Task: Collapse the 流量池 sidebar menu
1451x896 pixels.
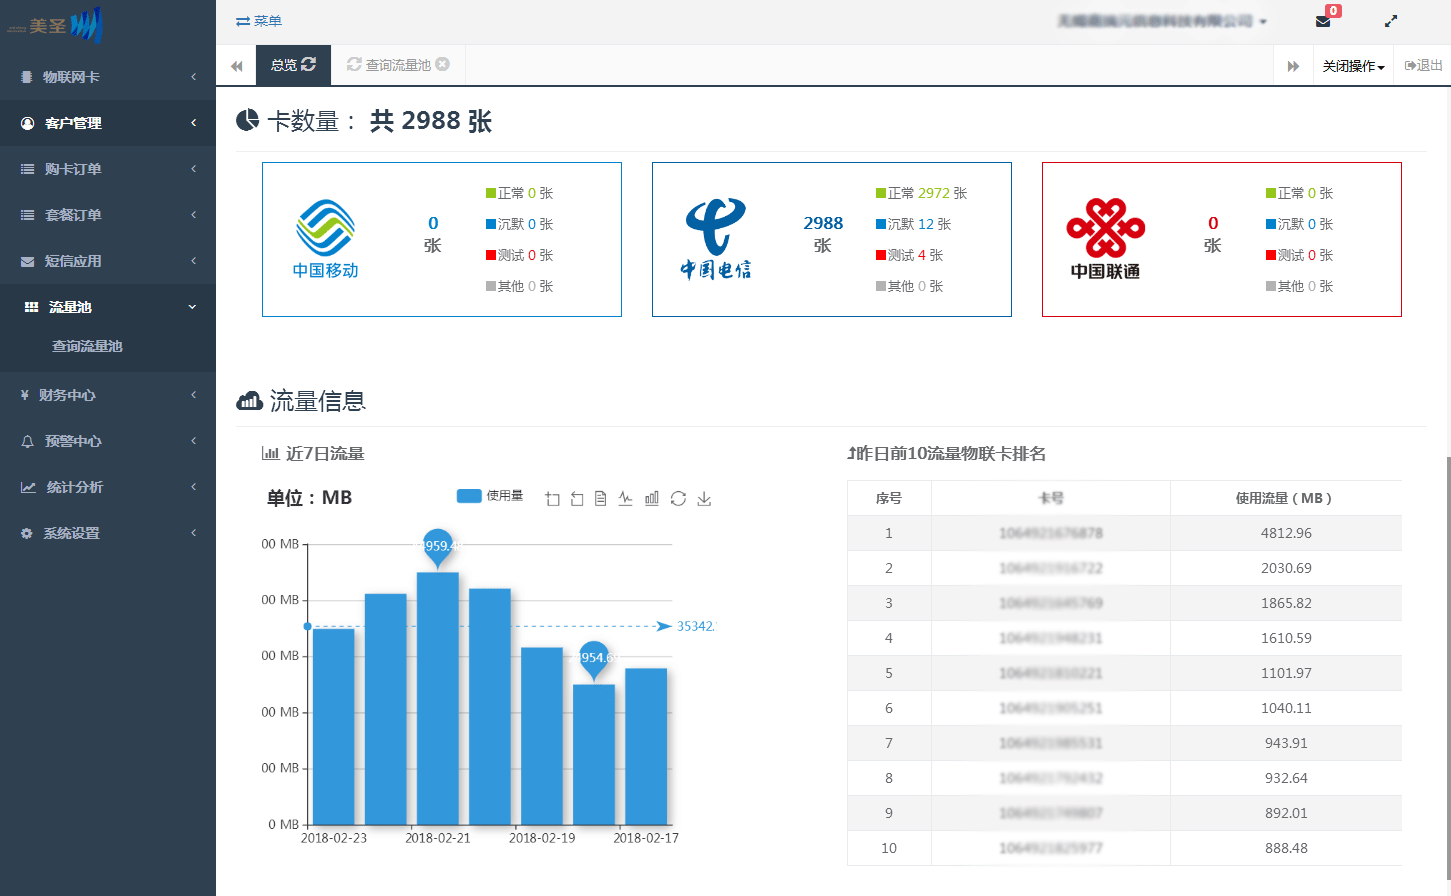Action: pos(108,307)
